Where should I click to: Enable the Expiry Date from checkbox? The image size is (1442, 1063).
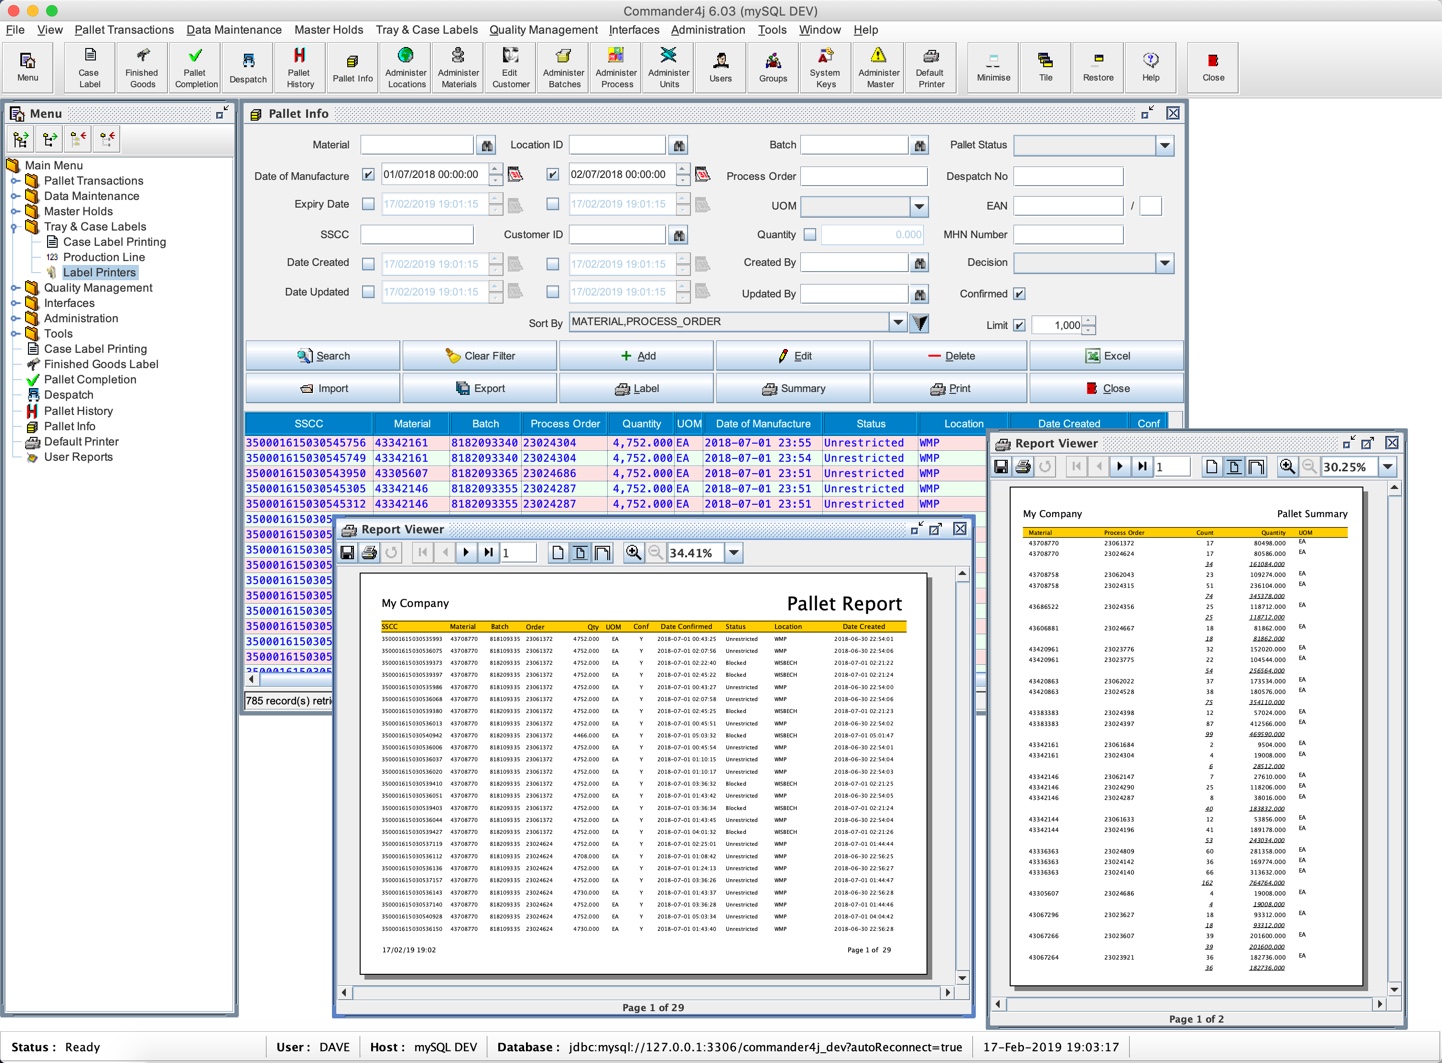click(368, 205)
